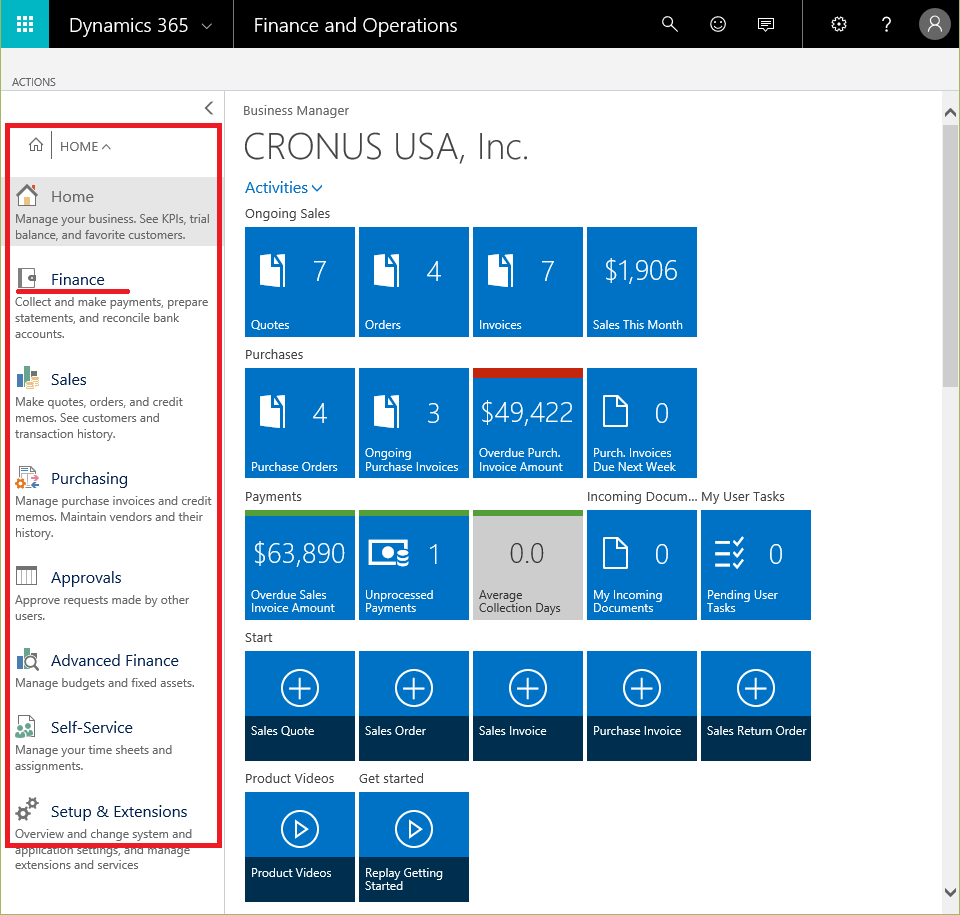Click the play icon on Replay Getting Started
The width and height of the screenshot is (960, 915).
[414, 829]
